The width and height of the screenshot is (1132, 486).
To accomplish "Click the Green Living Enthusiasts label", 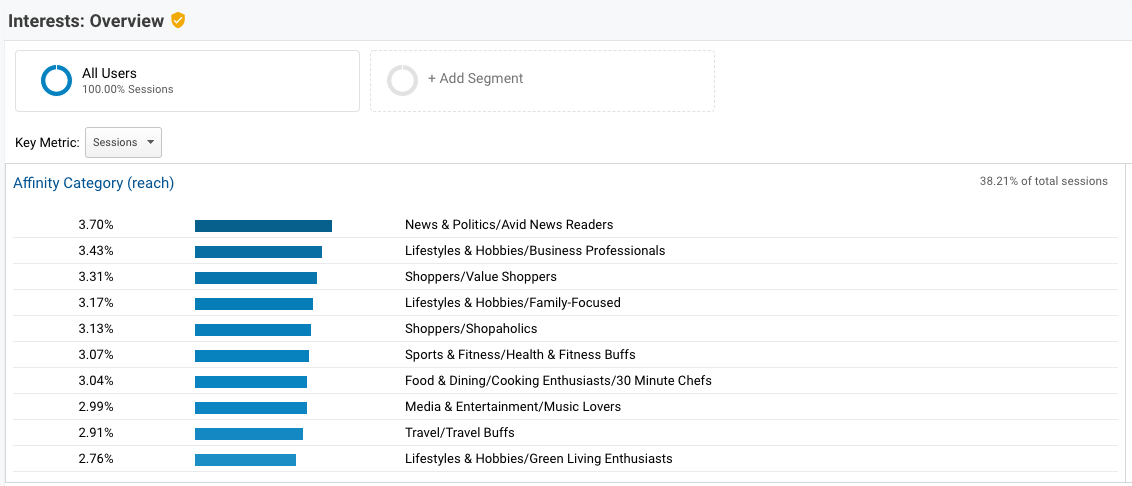I will pos(538,459).
